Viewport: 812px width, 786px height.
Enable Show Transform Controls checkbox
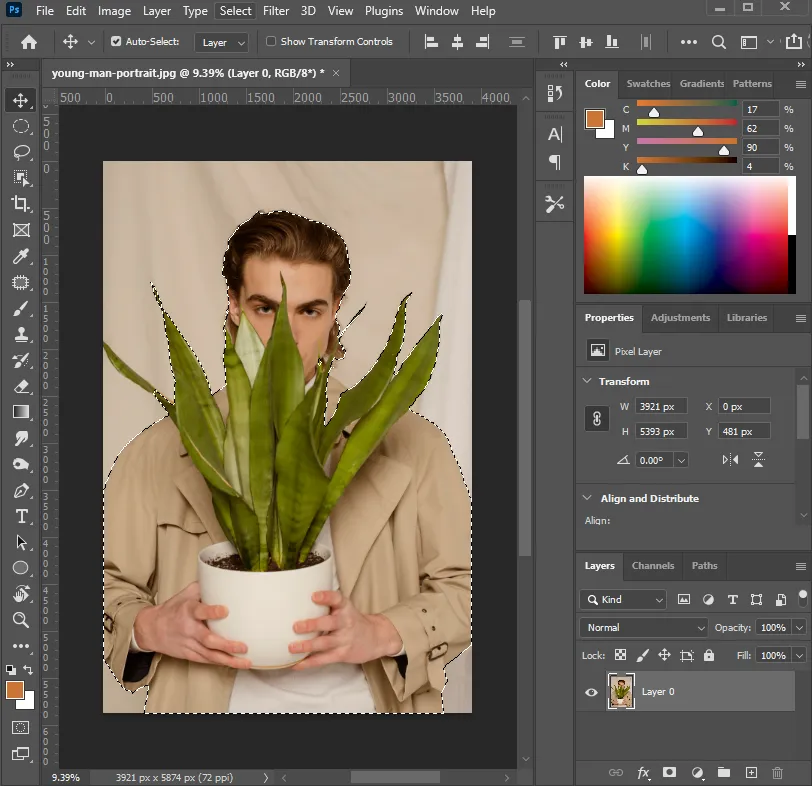pyautogui.click(x=271, y=42)
